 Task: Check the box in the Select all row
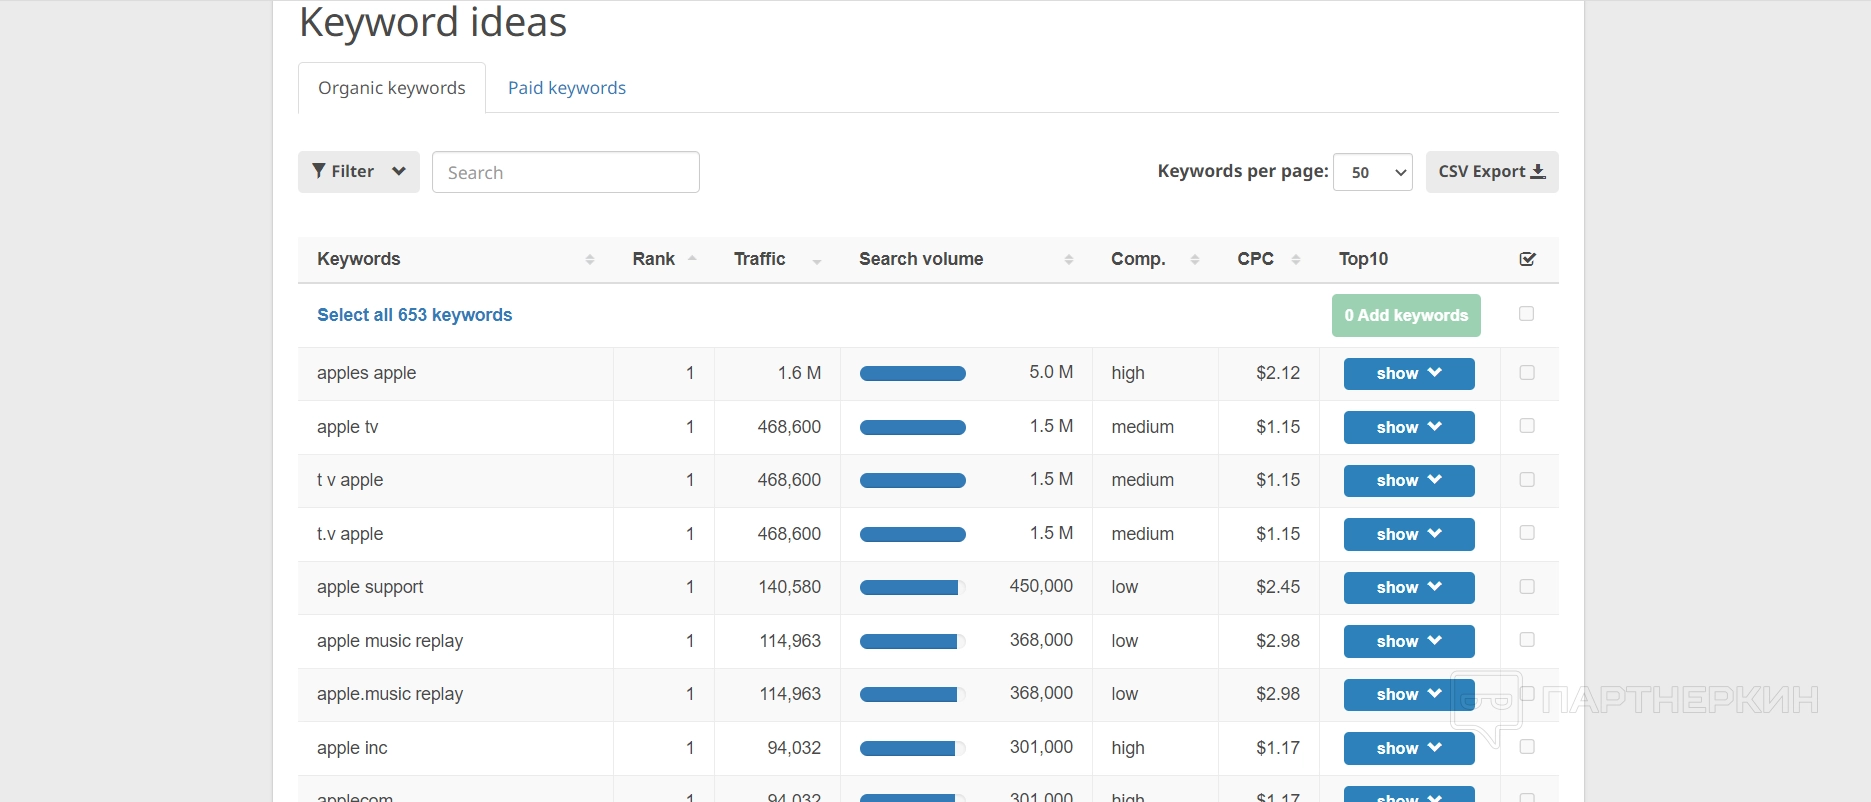click(1527, 314)
